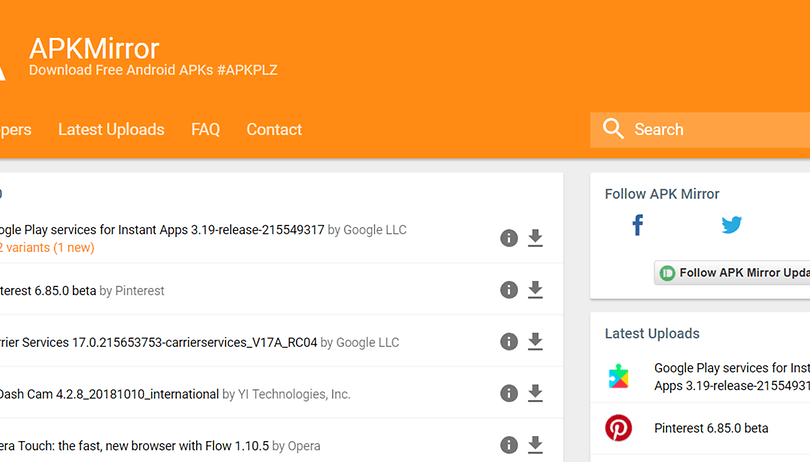Download Carrier Services 17.0 APK
Image resolution: width=810 pixels, height=462 pixels.
pos(535,341)
